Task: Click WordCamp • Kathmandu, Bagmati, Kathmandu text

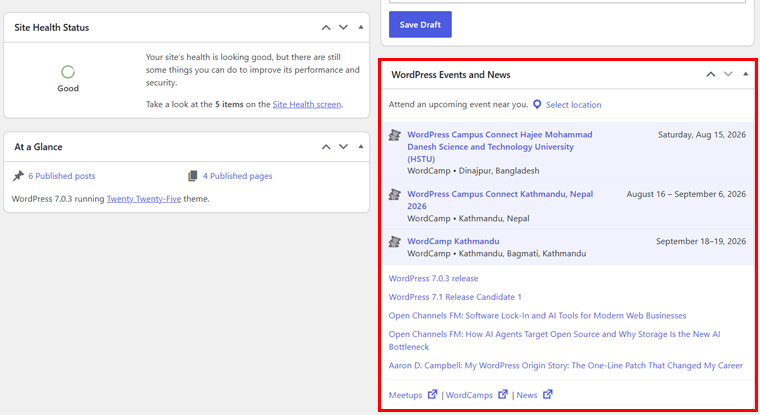Action: click(496, 254)
